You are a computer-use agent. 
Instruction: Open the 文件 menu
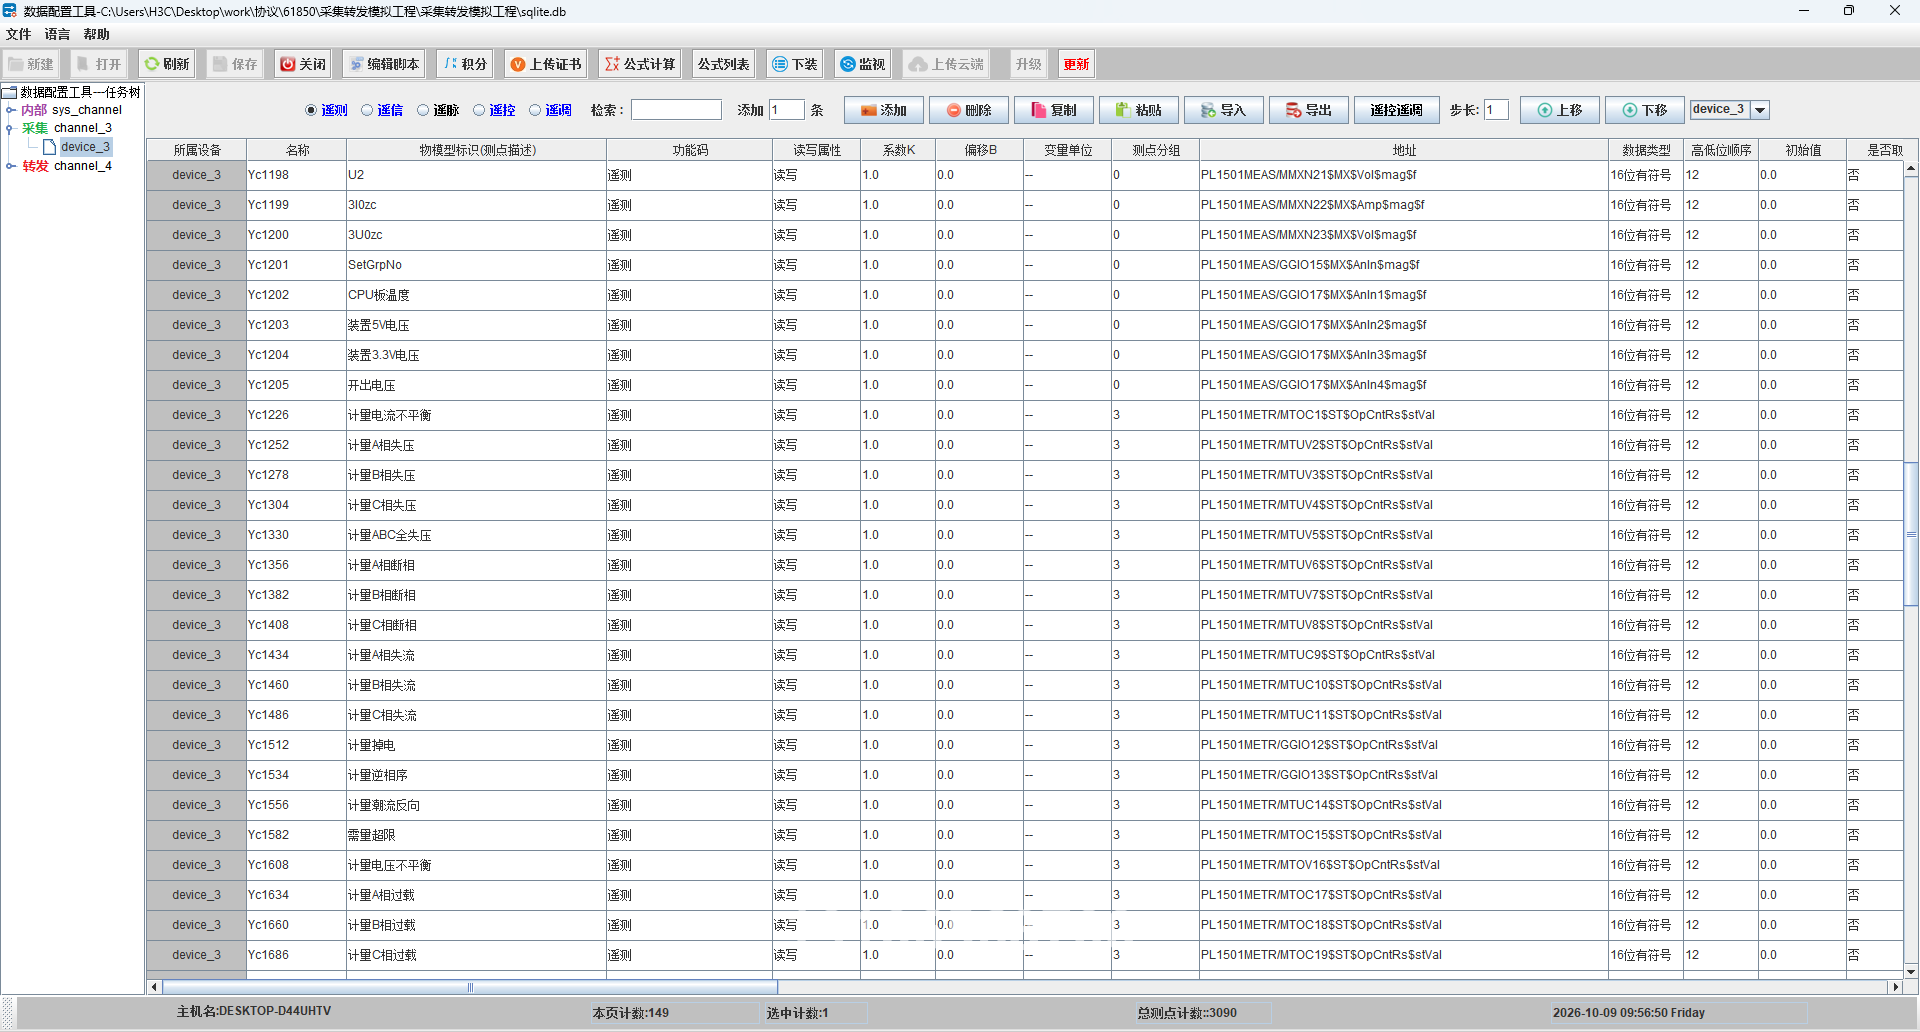click(18, 34)
